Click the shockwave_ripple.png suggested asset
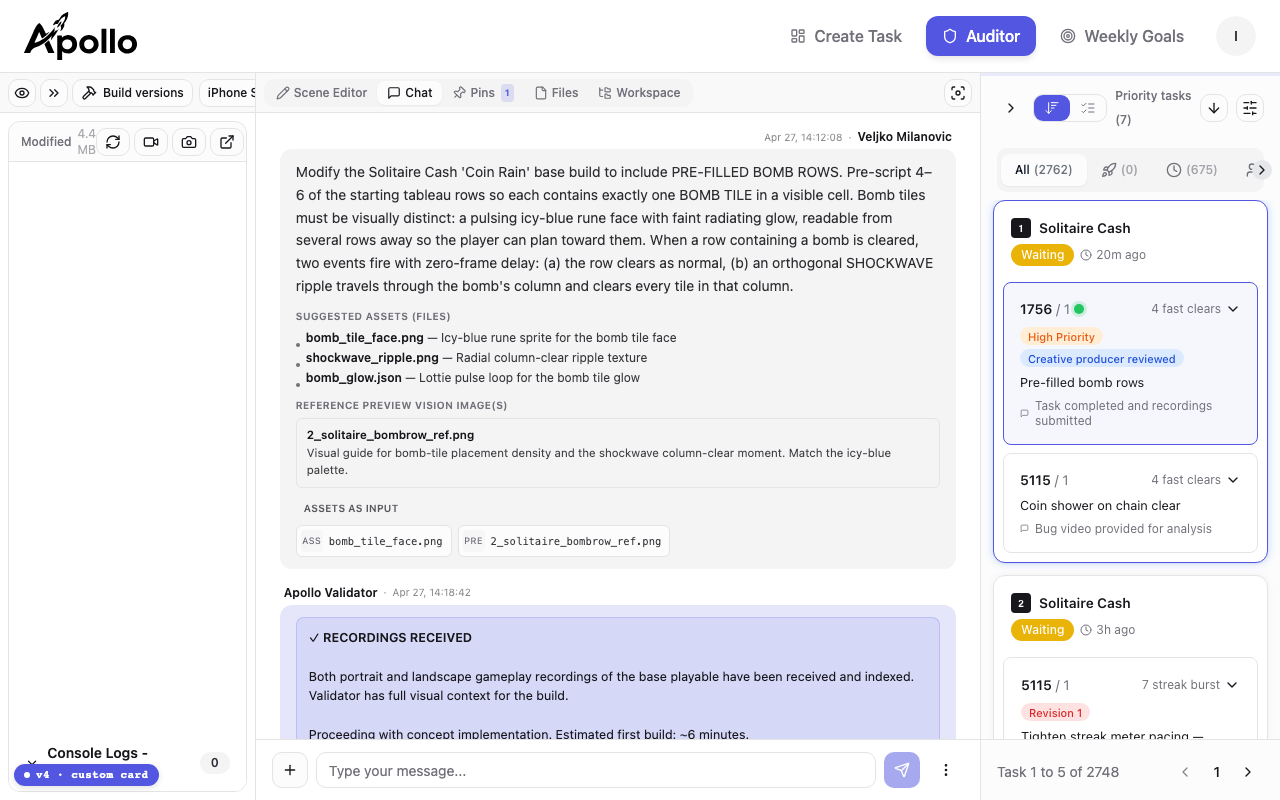The image size is (1280, 800). (x=372, y=358)
